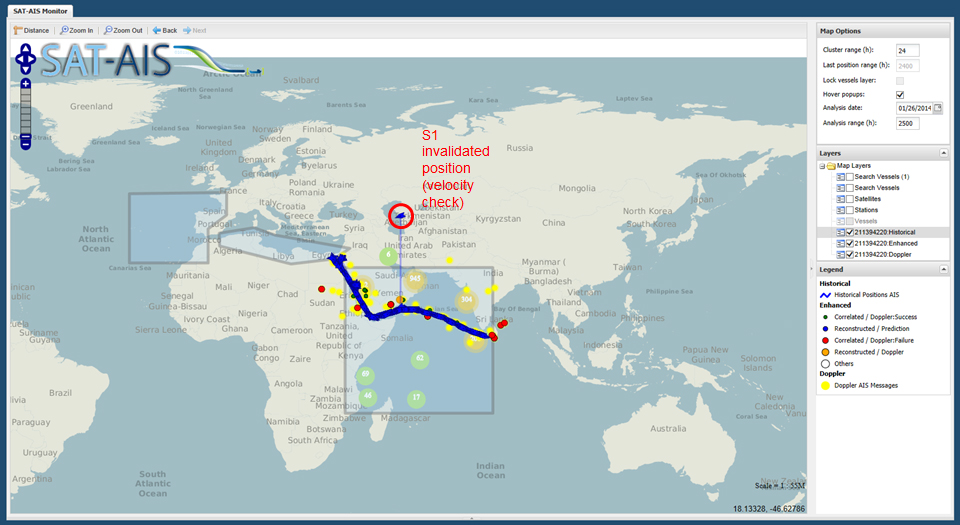Viewport: 960px width, 525px height.
Task: Collapse the Map Layers tree node
Action: [822, 166]
